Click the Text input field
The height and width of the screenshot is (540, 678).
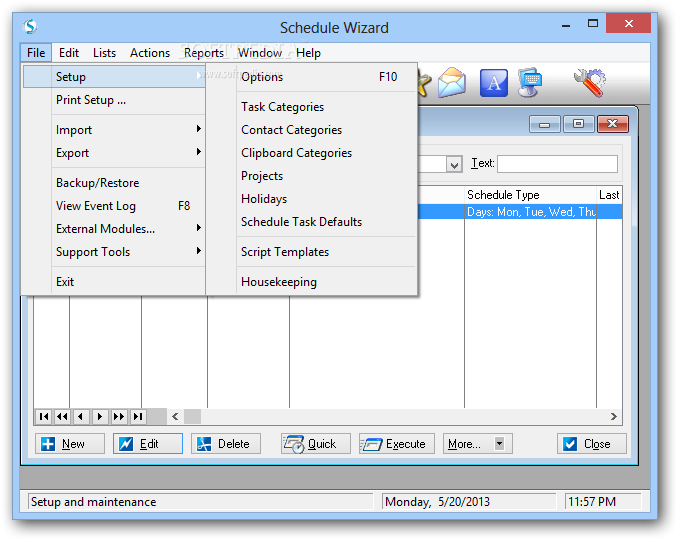point(557,164)
